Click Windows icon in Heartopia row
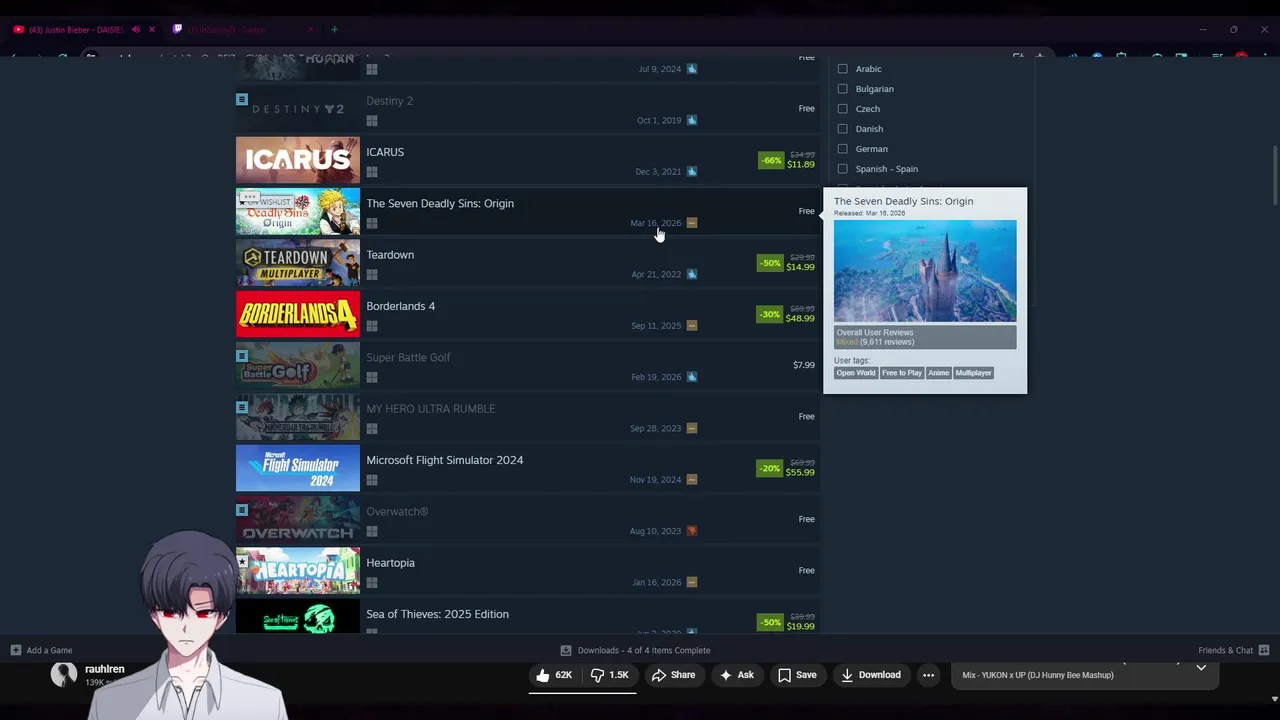The height and width of the screenshot is (720, 1280). pos(372,583)
